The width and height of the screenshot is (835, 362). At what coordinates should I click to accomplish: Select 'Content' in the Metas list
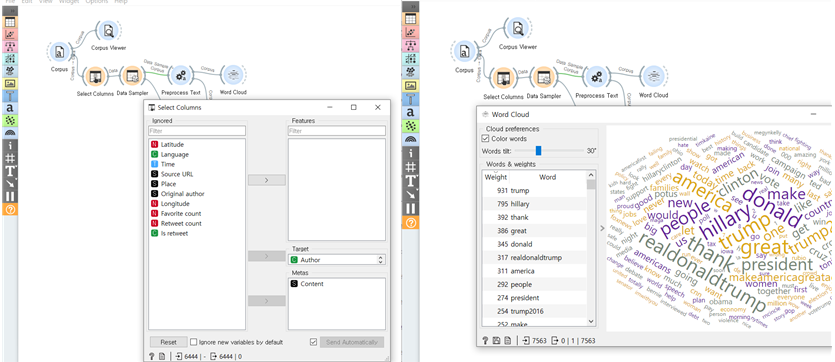(337, 284)
